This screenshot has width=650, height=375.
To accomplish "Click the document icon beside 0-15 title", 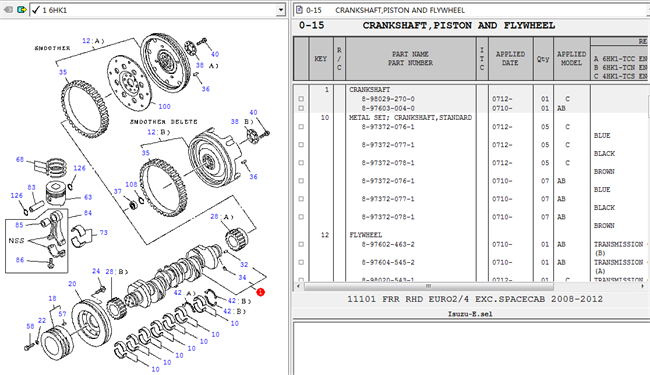I will tap(299, 10).
